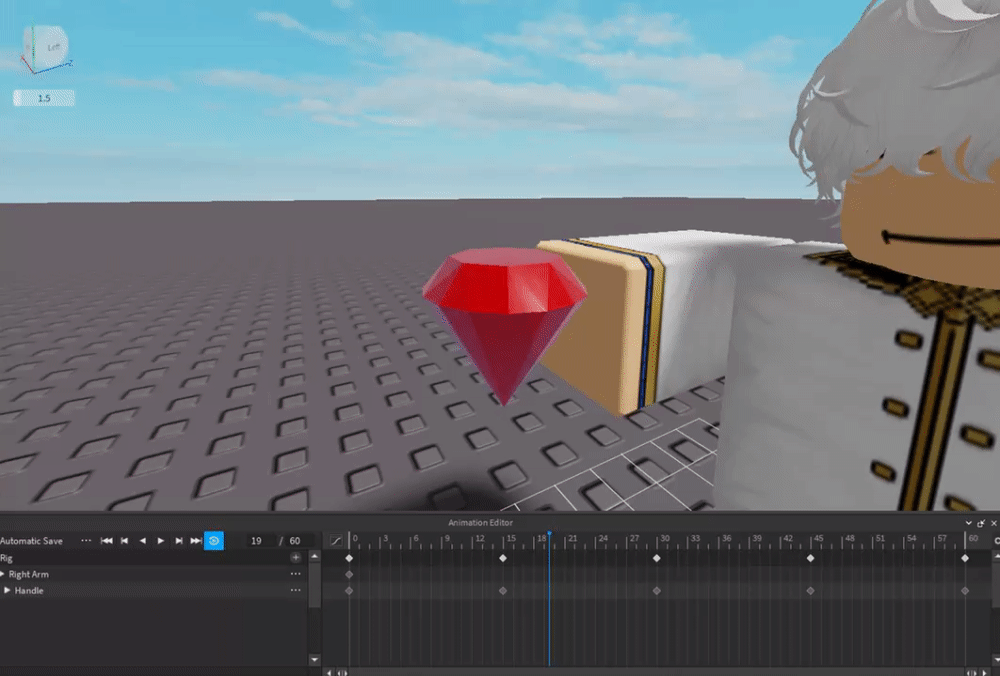Click timeline horizontal scroll right arrow

click(x=985, y=672)
